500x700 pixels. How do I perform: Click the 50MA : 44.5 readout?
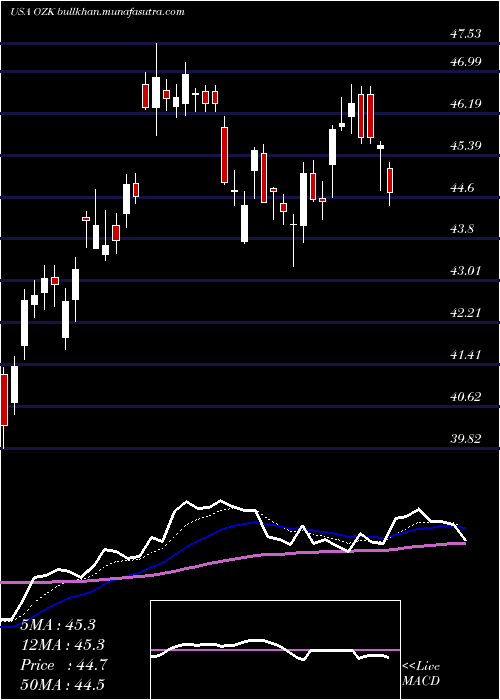pos(62,684)
